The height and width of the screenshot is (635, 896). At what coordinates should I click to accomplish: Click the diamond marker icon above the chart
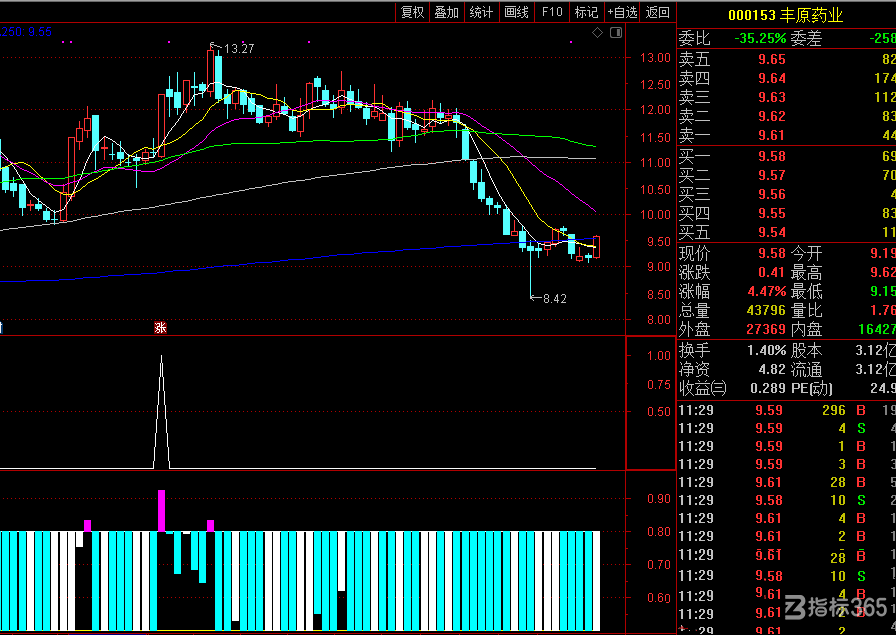coord(598,33)
